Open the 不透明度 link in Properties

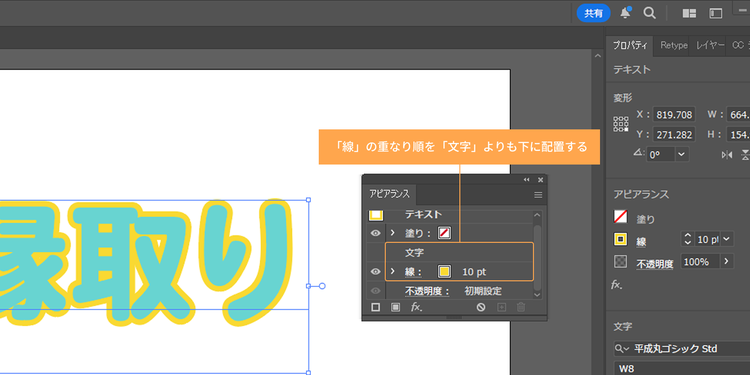(655, 264)
